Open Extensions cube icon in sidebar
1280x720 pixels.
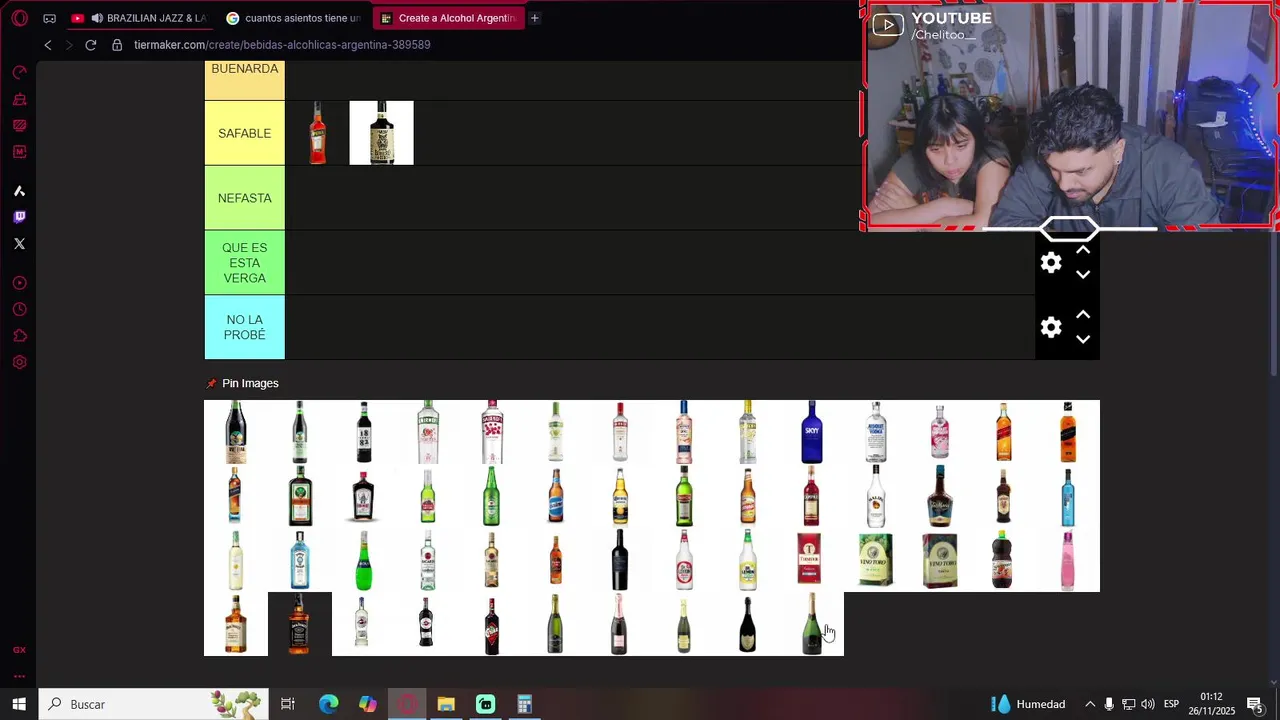pos(19,336)
